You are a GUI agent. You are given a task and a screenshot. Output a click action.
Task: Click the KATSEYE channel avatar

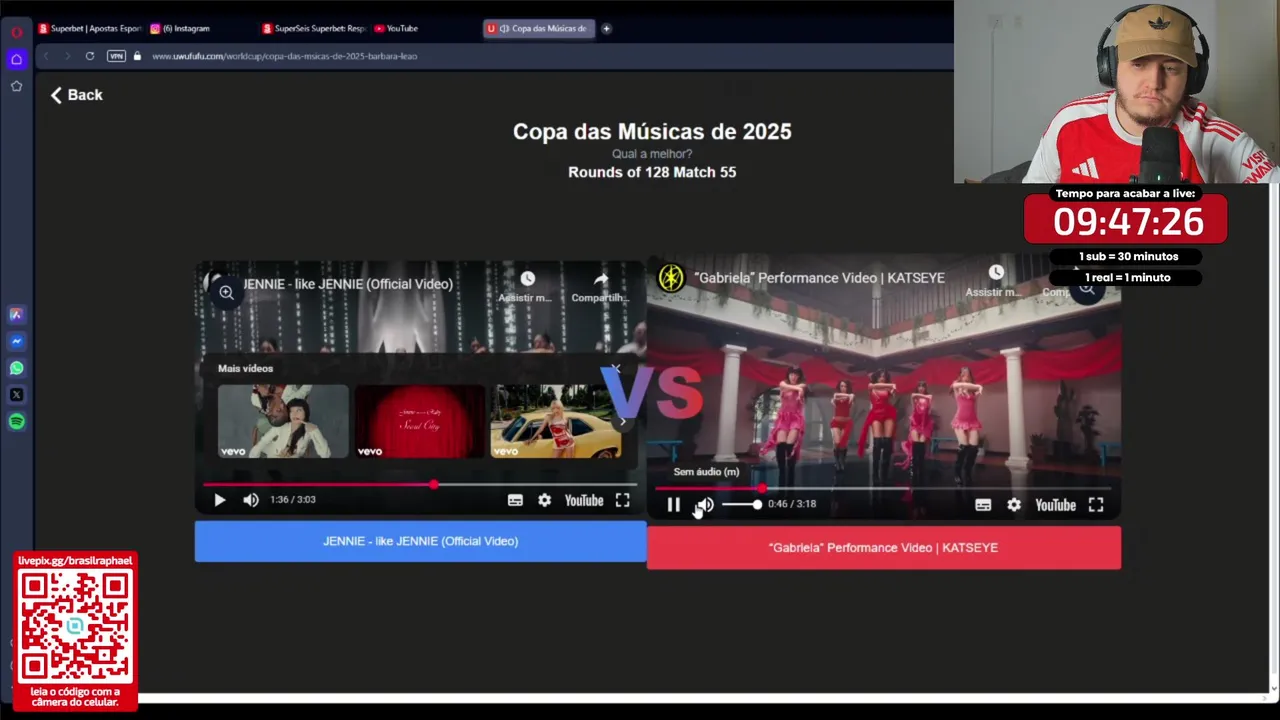pyautogui.click(x=671, y=278)
